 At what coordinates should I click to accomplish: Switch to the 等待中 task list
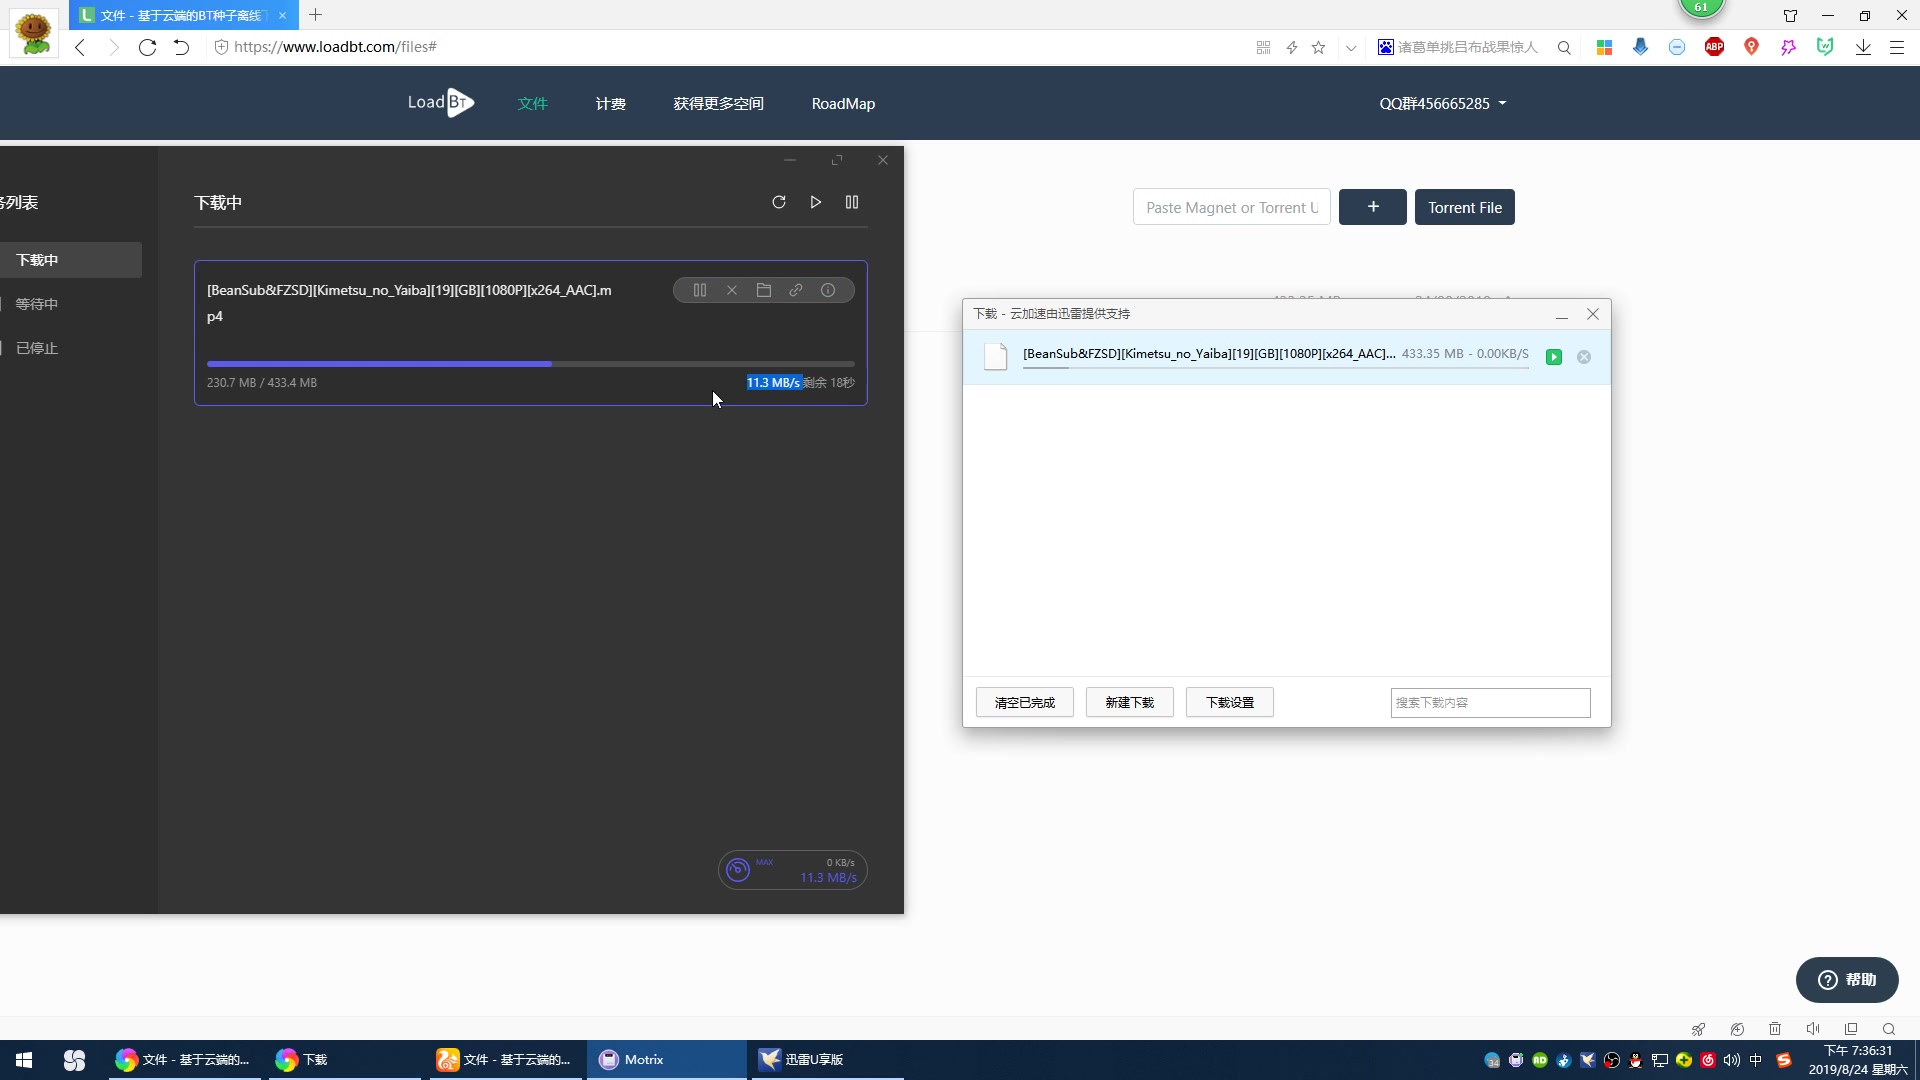pyautogui.click(x=37, y=304)
